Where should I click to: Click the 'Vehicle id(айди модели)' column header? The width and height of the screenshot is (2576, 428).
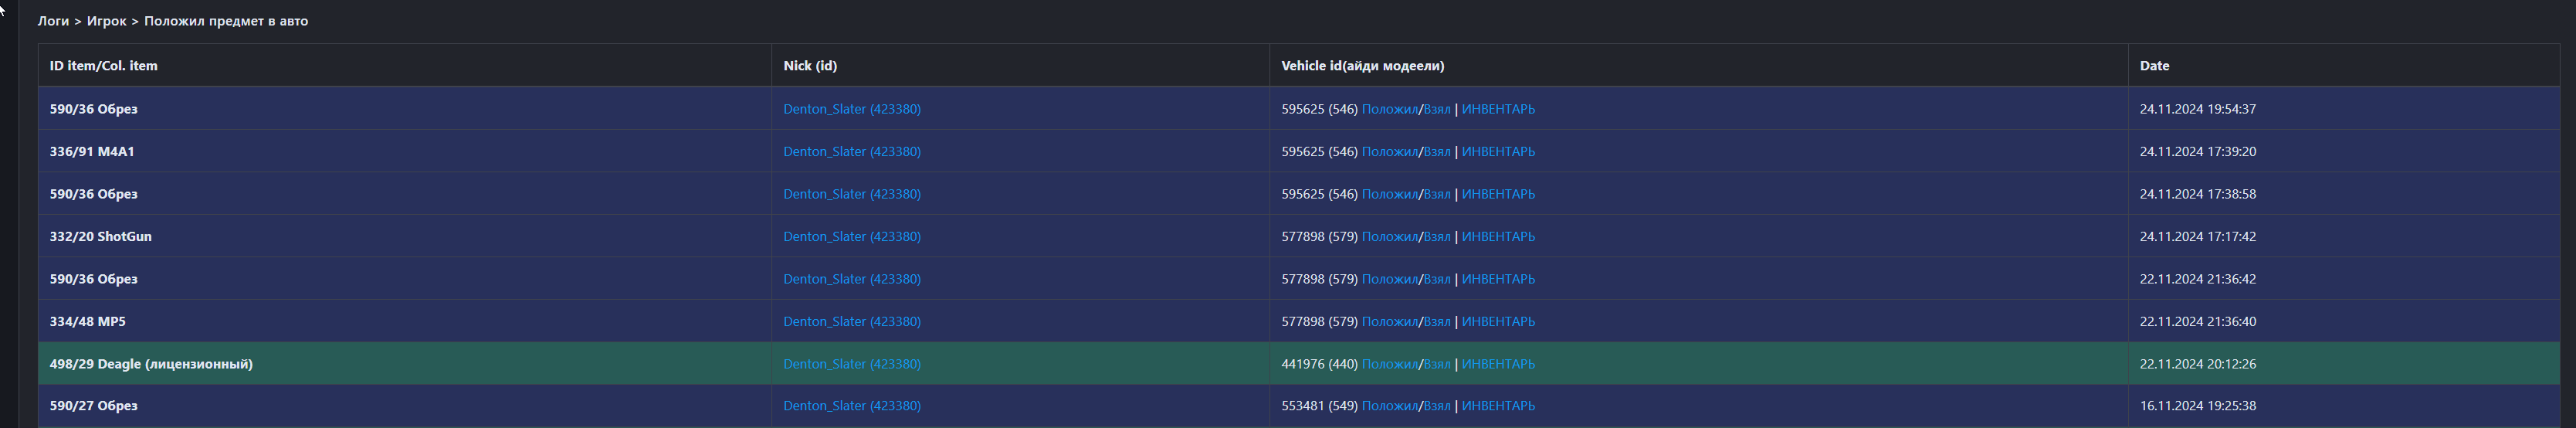click(x=1362, y=66)
